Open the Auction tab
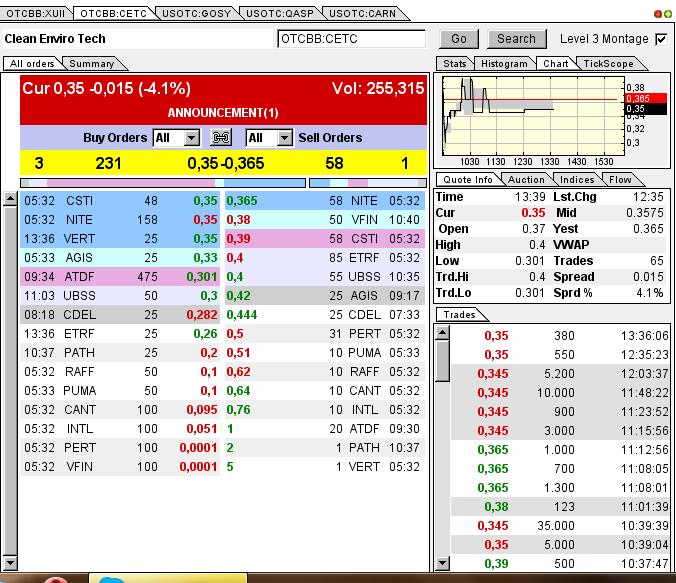Screen dimensions: 676x583 click(526, 179)
